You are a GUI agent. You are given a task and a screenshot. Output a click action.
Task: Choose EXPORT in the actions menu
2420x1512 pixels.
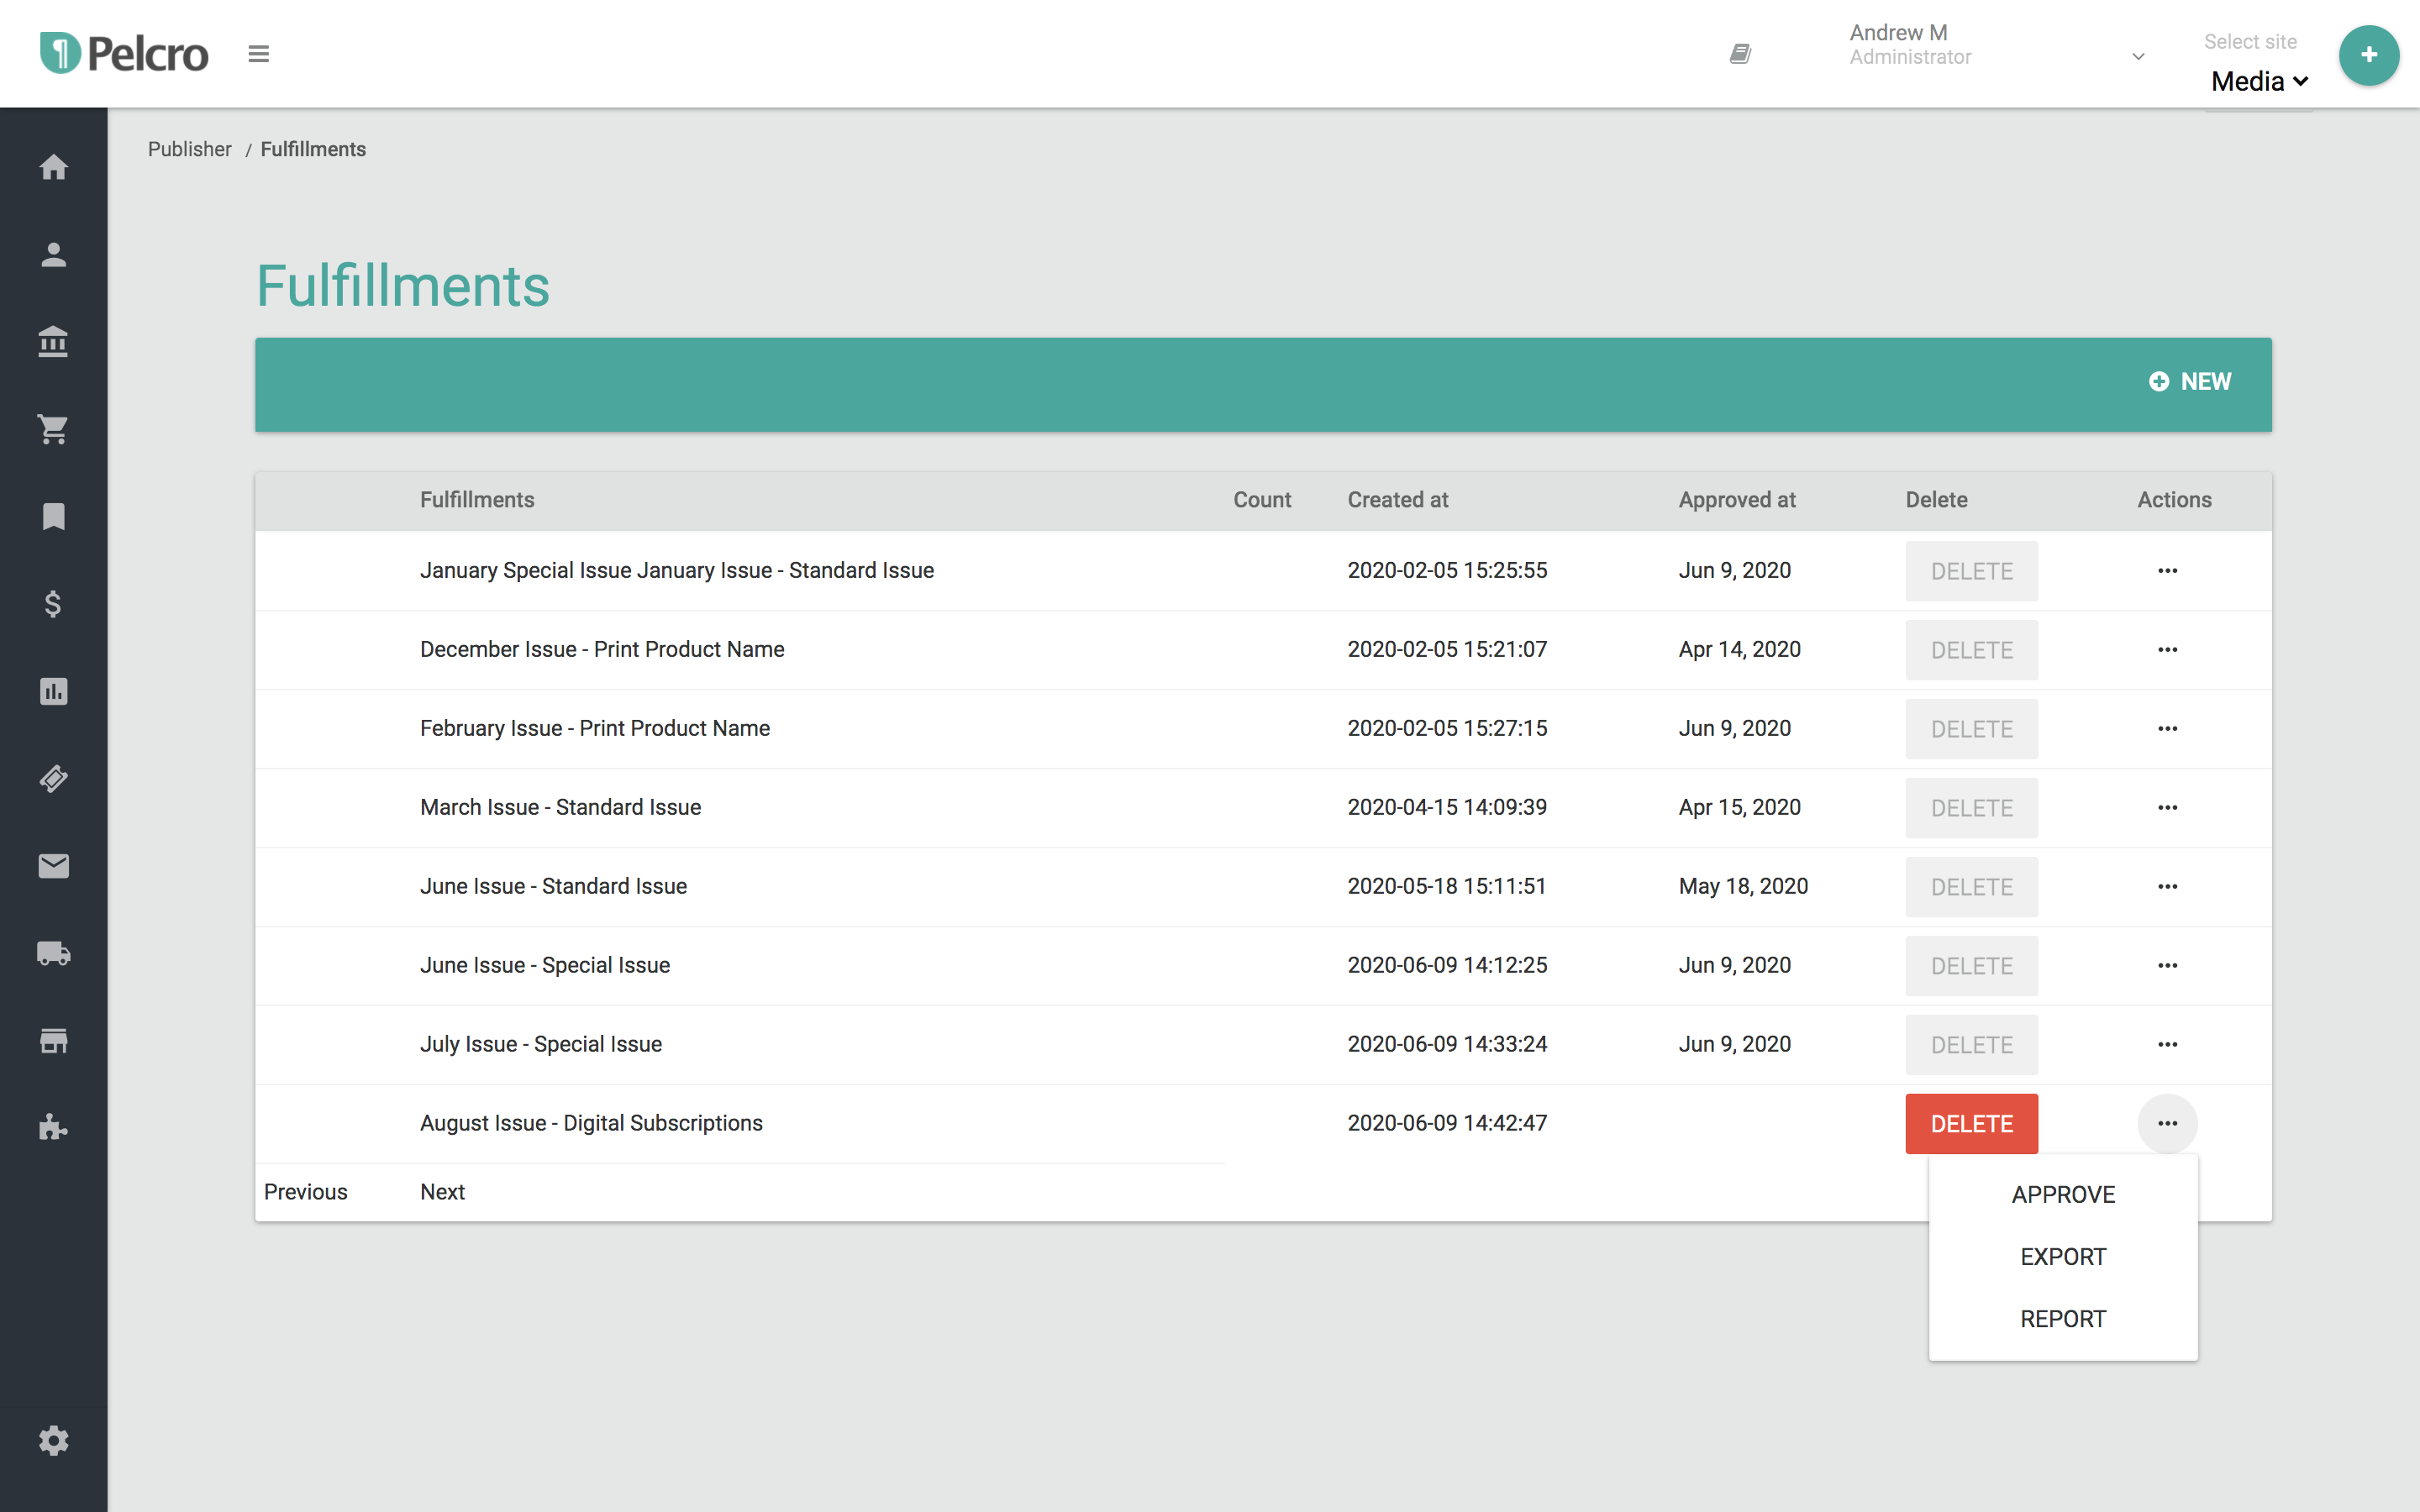click(2063, 1257)
